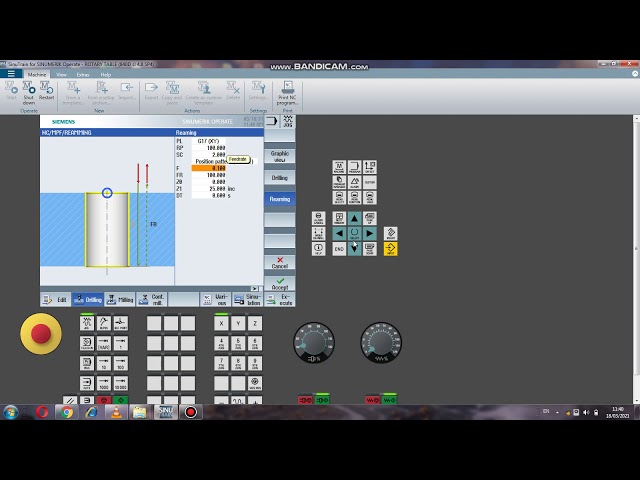Image resolution: width=640 pixels, height=480 pixels.
Task: Open Google Chrome from the taskbar
Action: pos(67,412)
